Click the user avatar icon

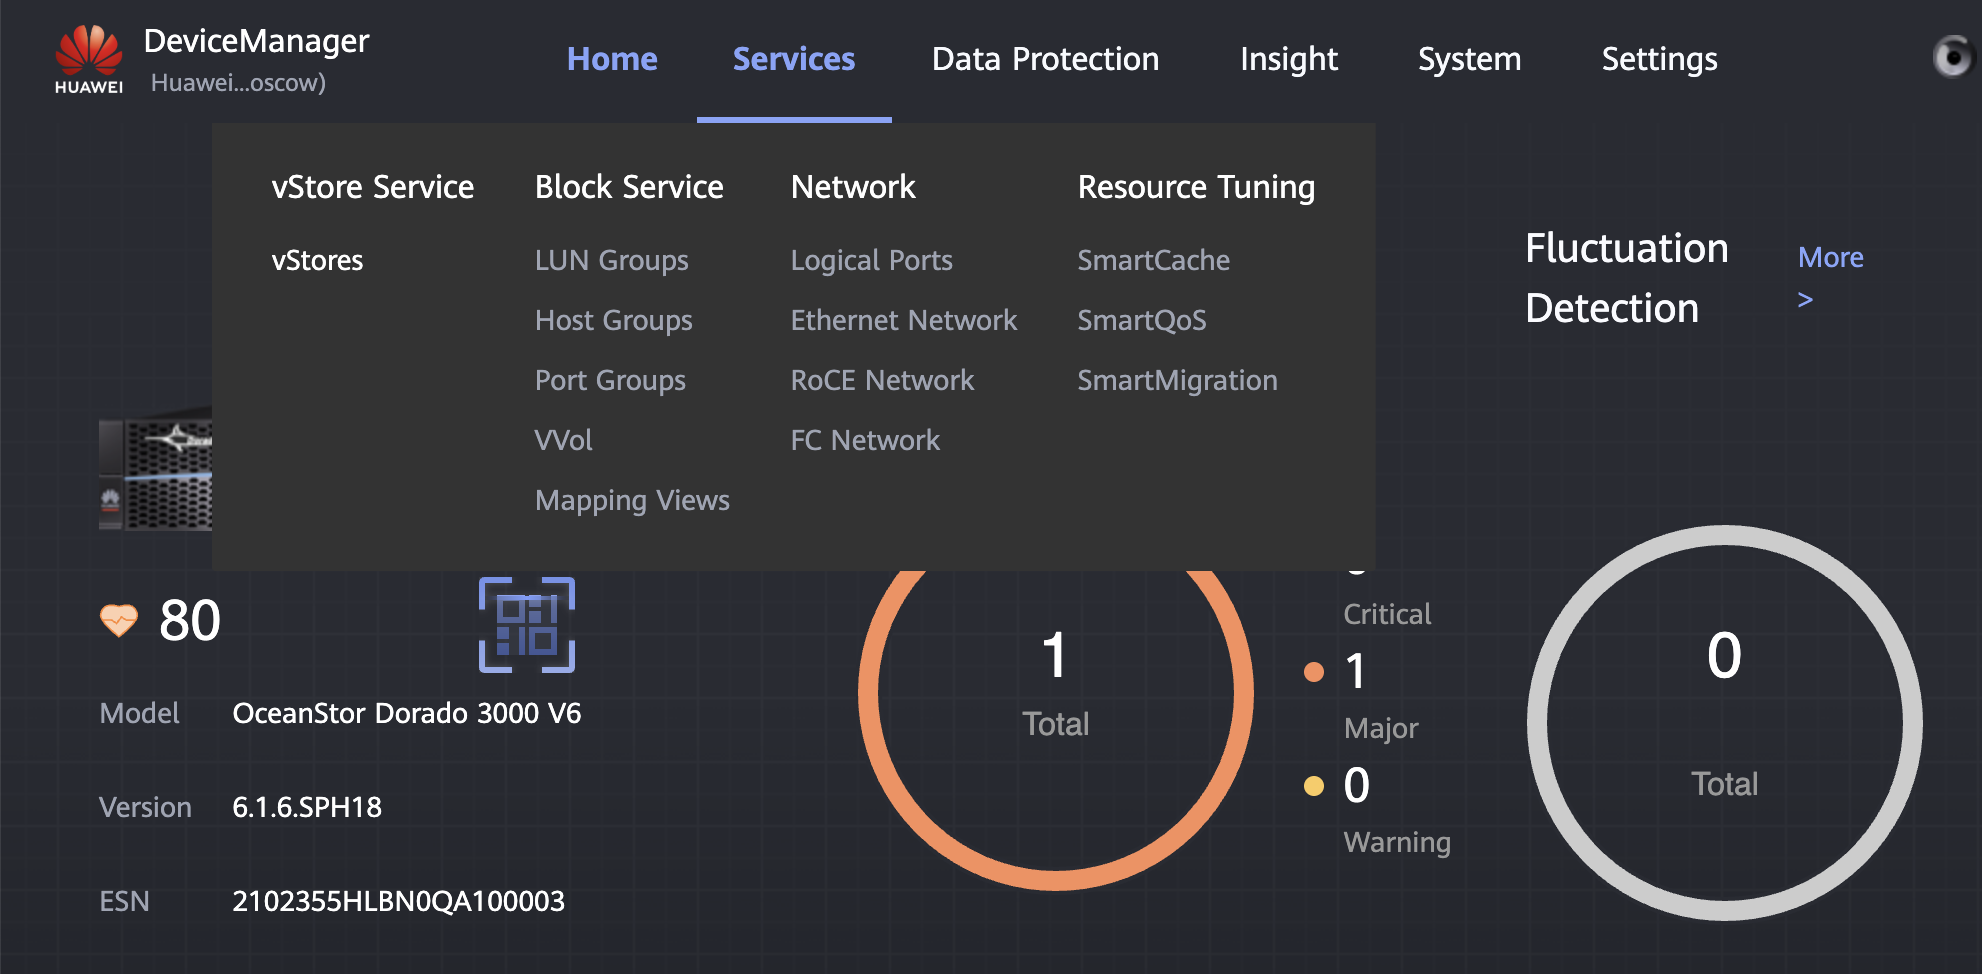(1951, 57)
